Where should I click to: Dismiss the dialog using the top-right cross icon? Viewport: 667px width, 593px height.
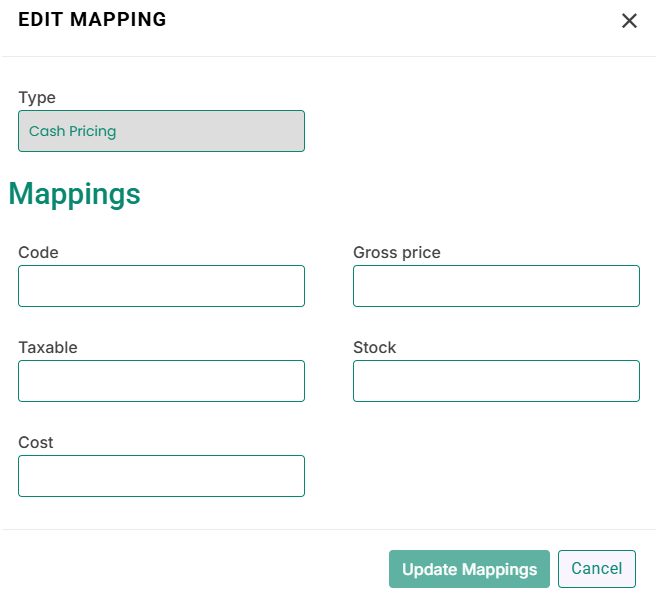(629, 20)
